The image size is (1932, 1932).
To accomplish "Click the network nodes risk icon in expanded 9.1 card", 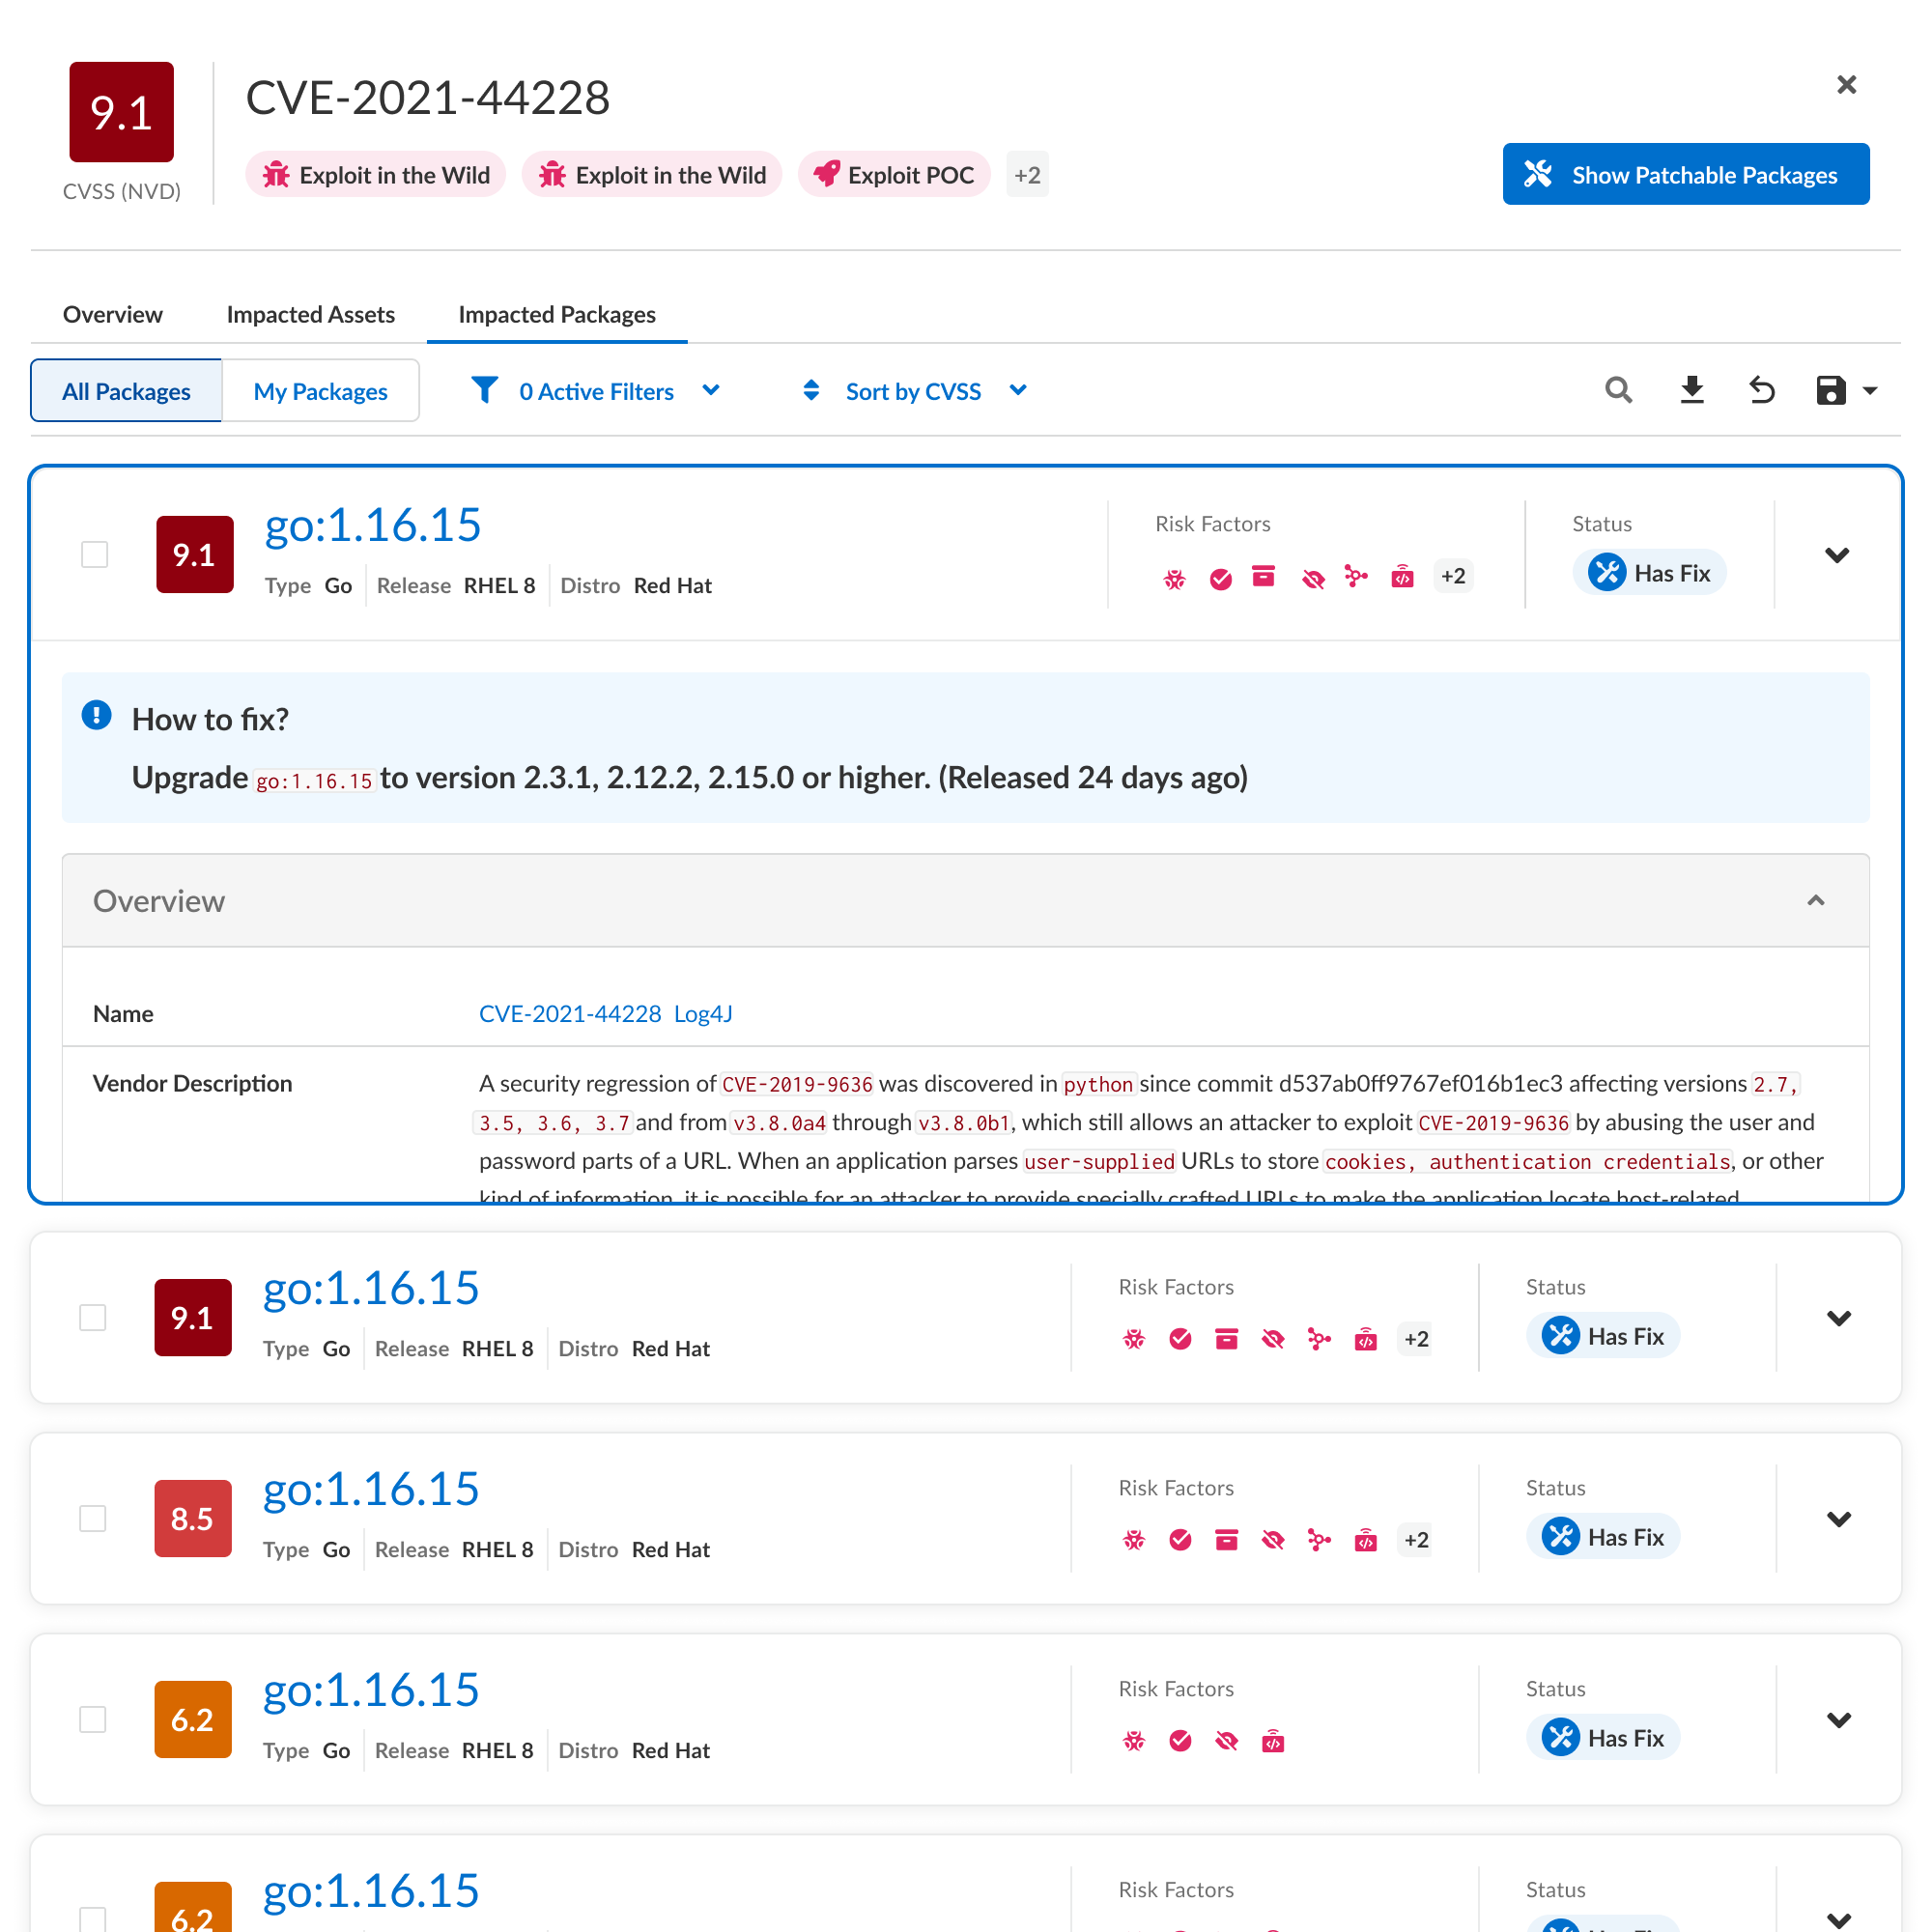I will point(1356,577).
